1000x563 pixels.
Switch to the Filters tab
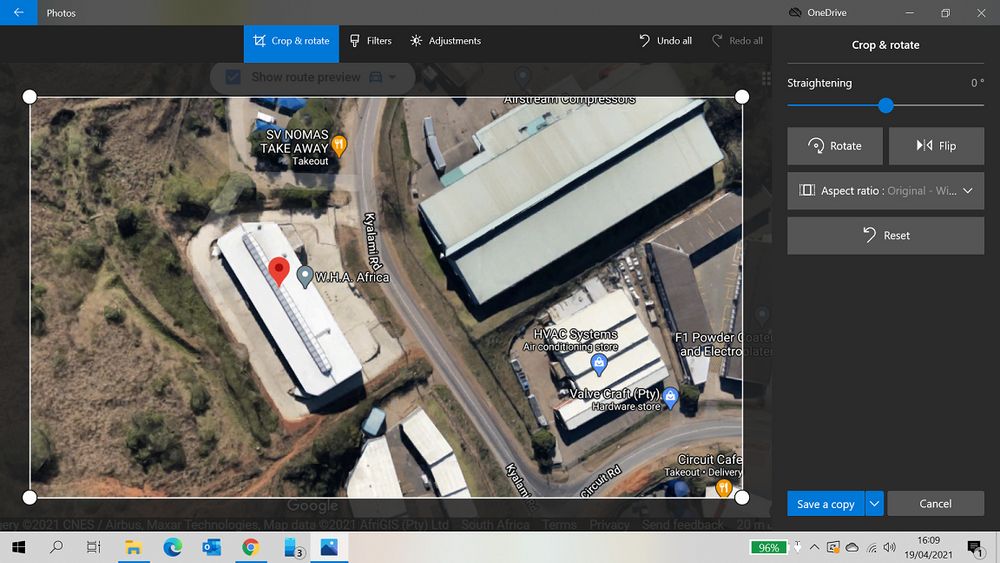point(370,41)
